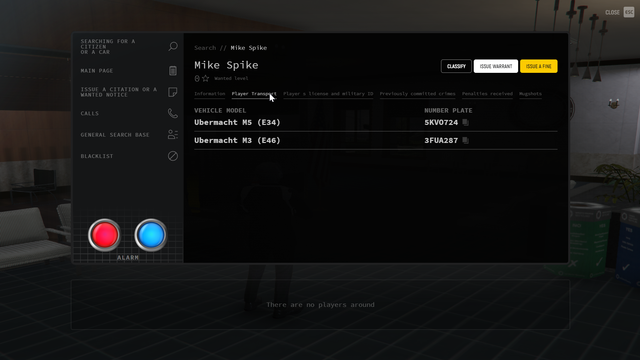Click the Vehicle Model column header

point(220,111)
